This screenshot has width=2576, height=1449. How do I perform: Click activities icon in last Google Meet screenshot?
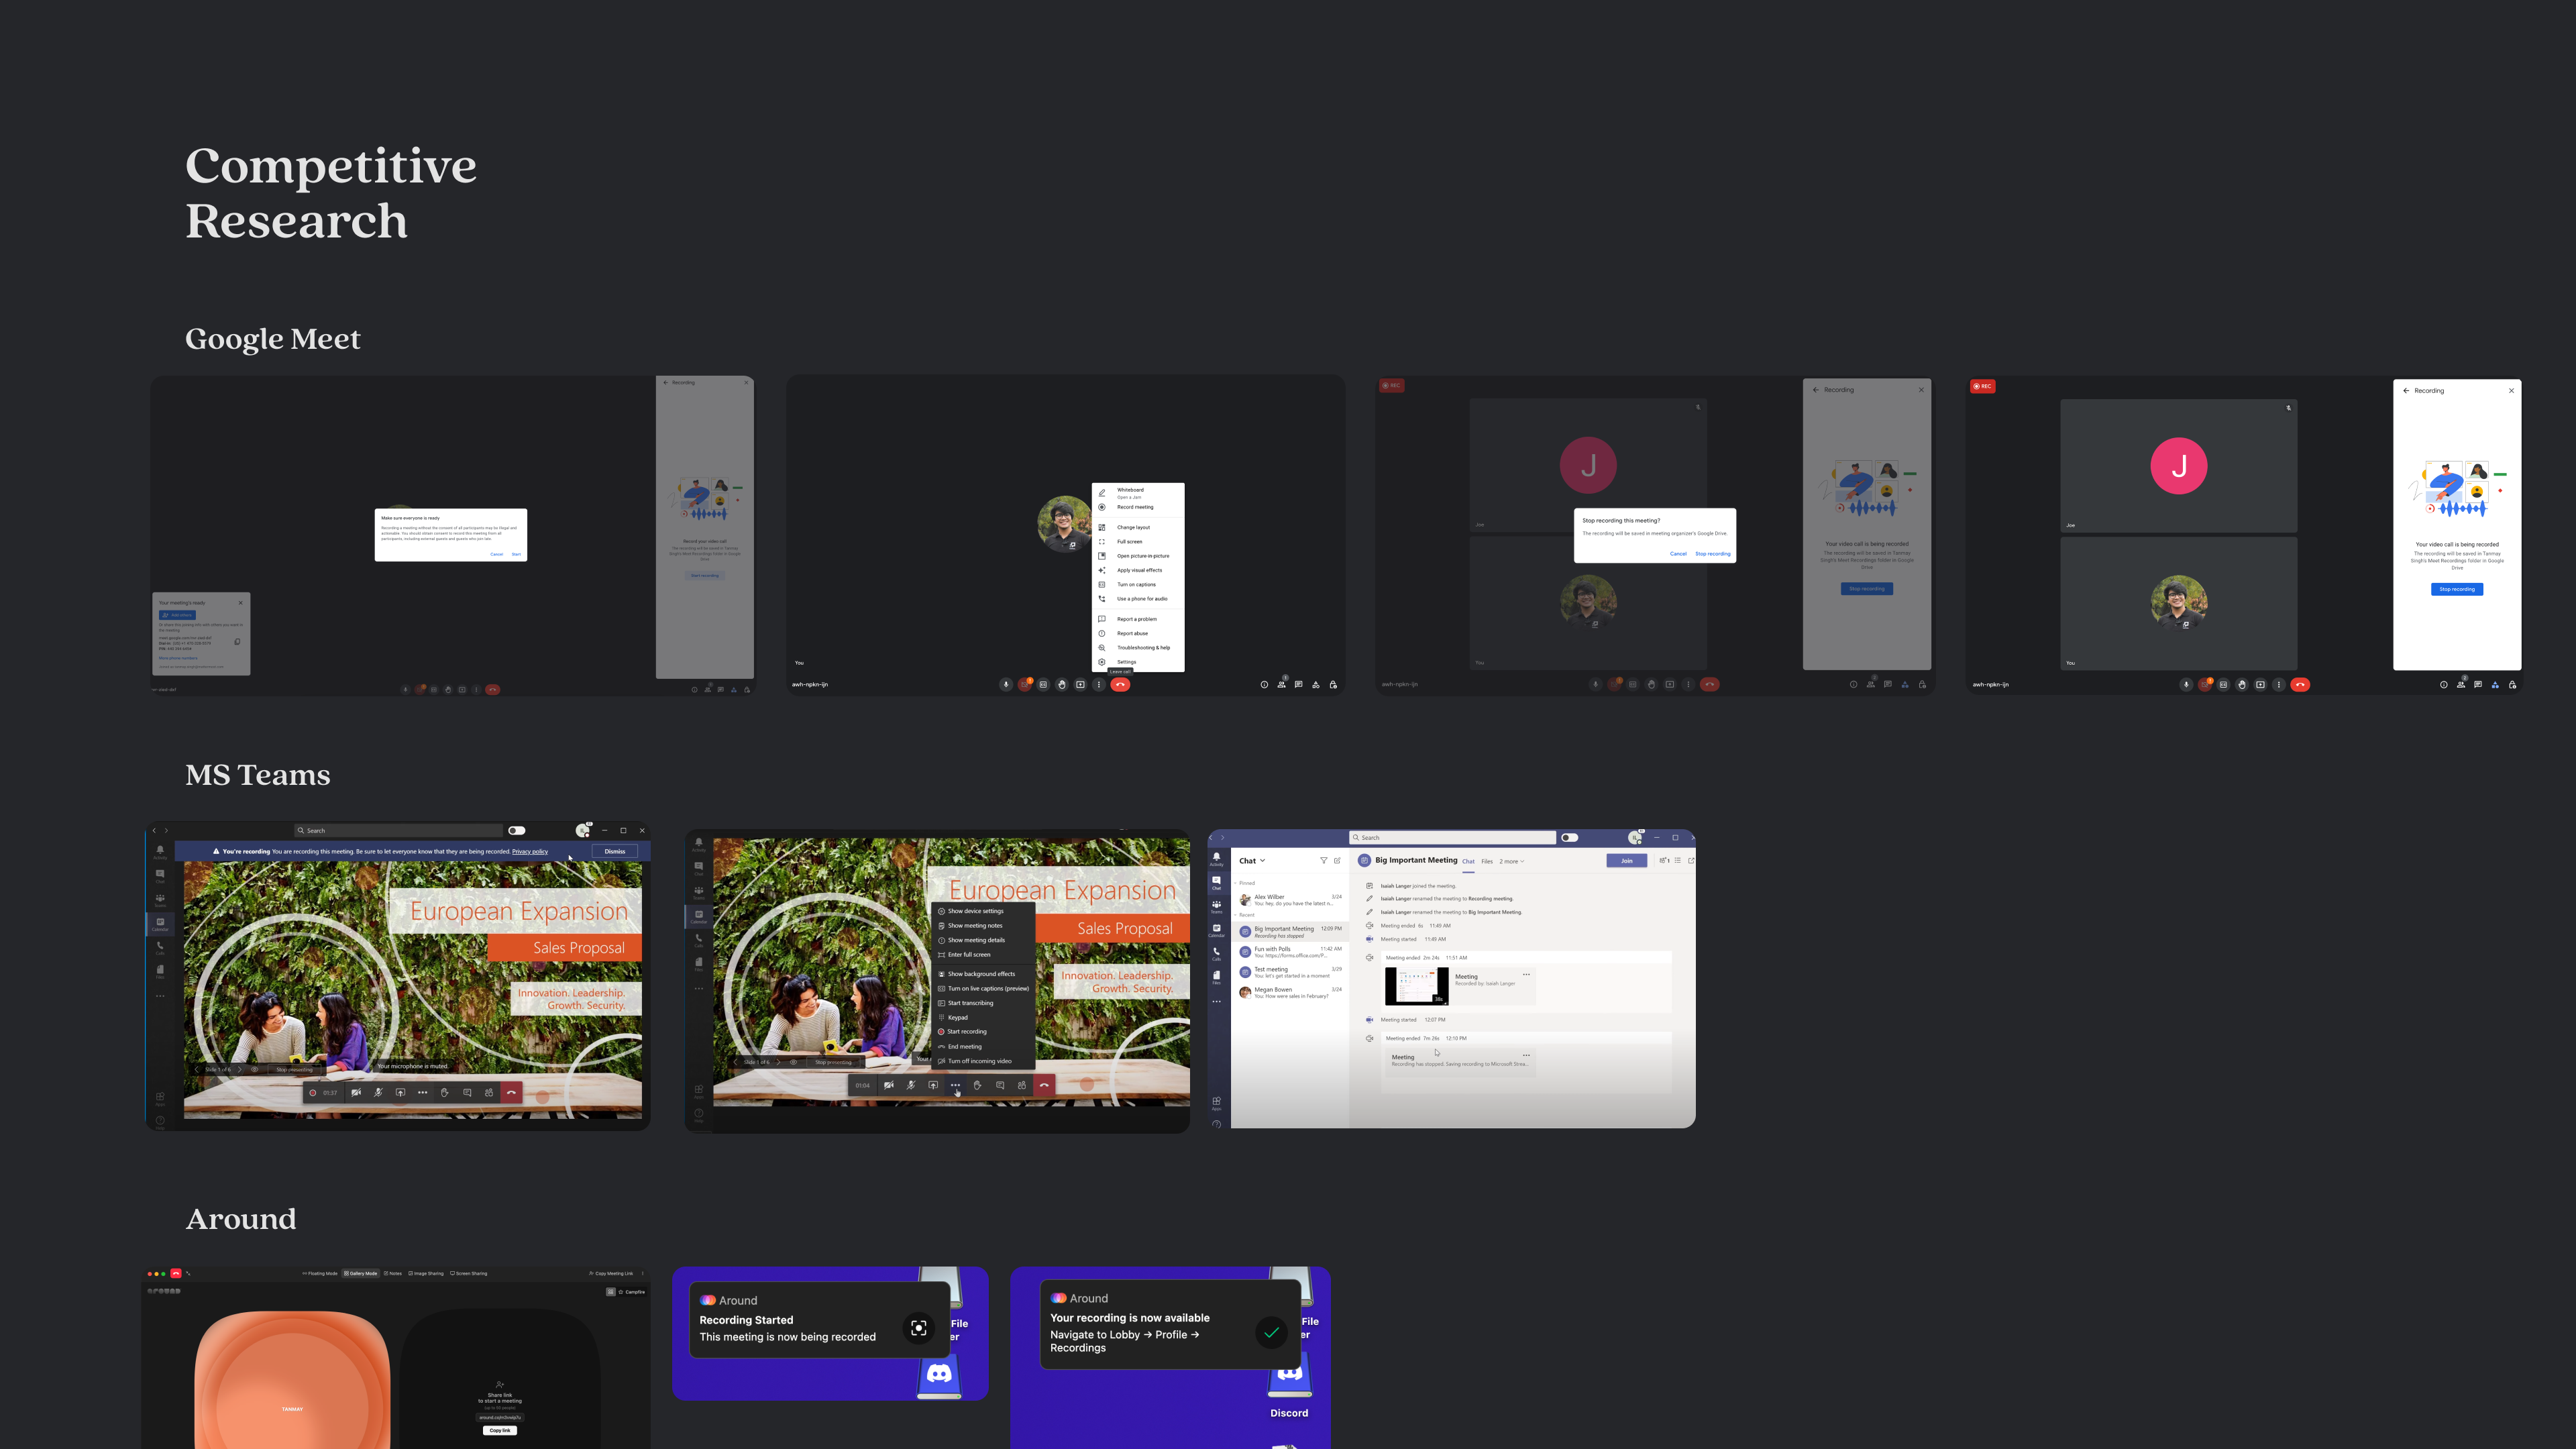[x=2495, y=685]
